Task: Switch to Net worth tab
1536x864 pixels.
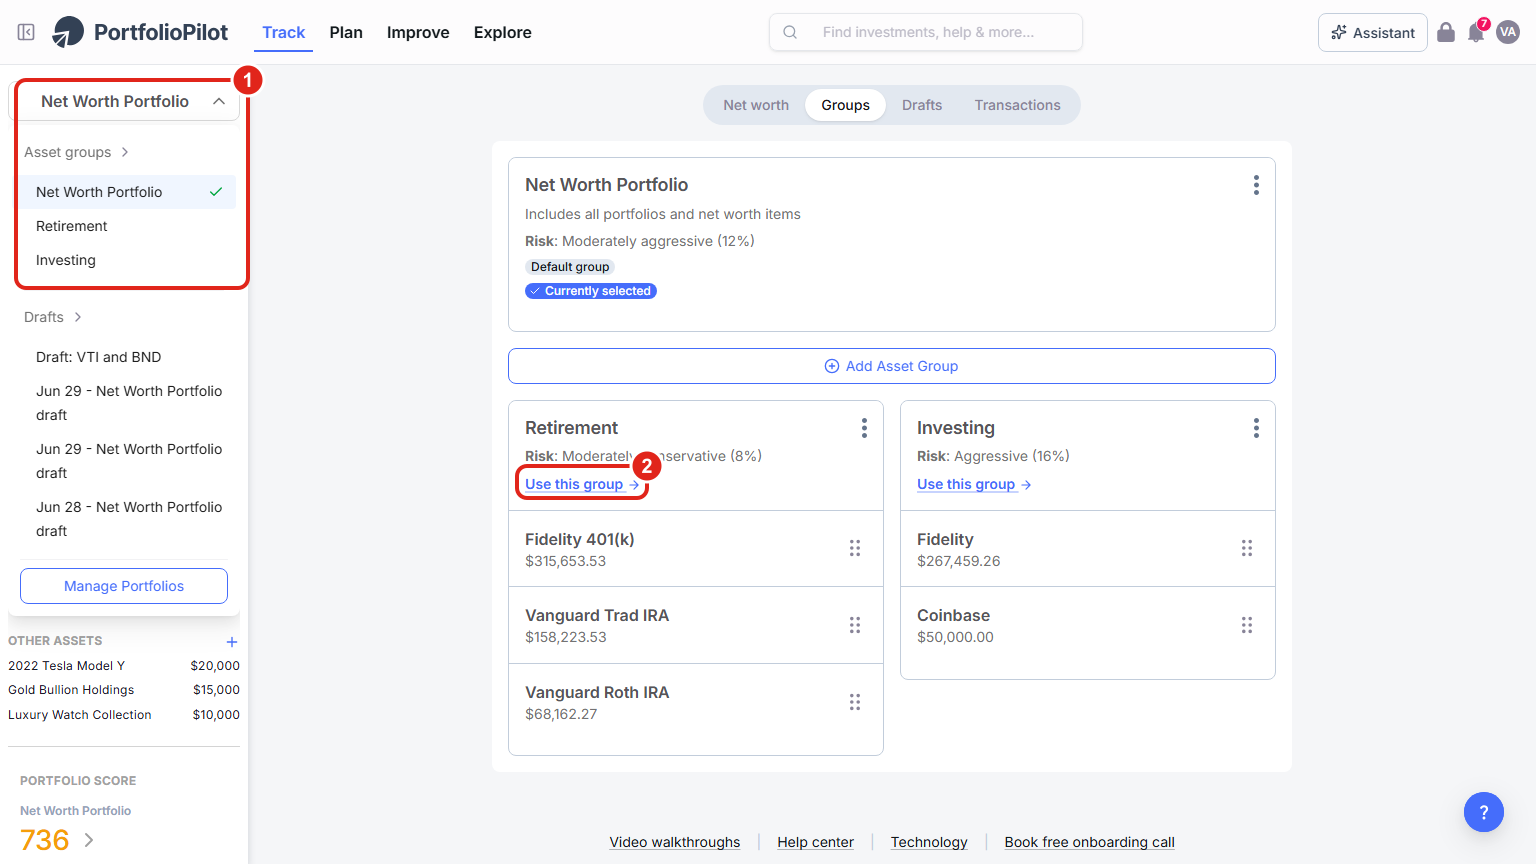Action: point(756,105)
